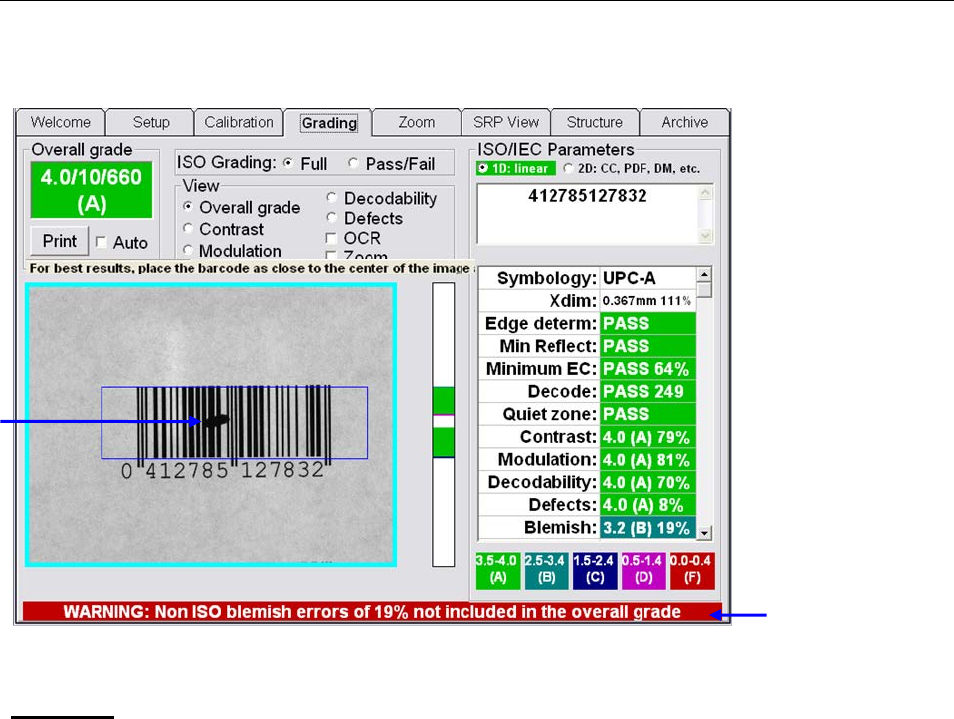This screenshot has width=954, height=719.
Task: Click the Decode PASS 249 cell
Action: tap(647, 391)
